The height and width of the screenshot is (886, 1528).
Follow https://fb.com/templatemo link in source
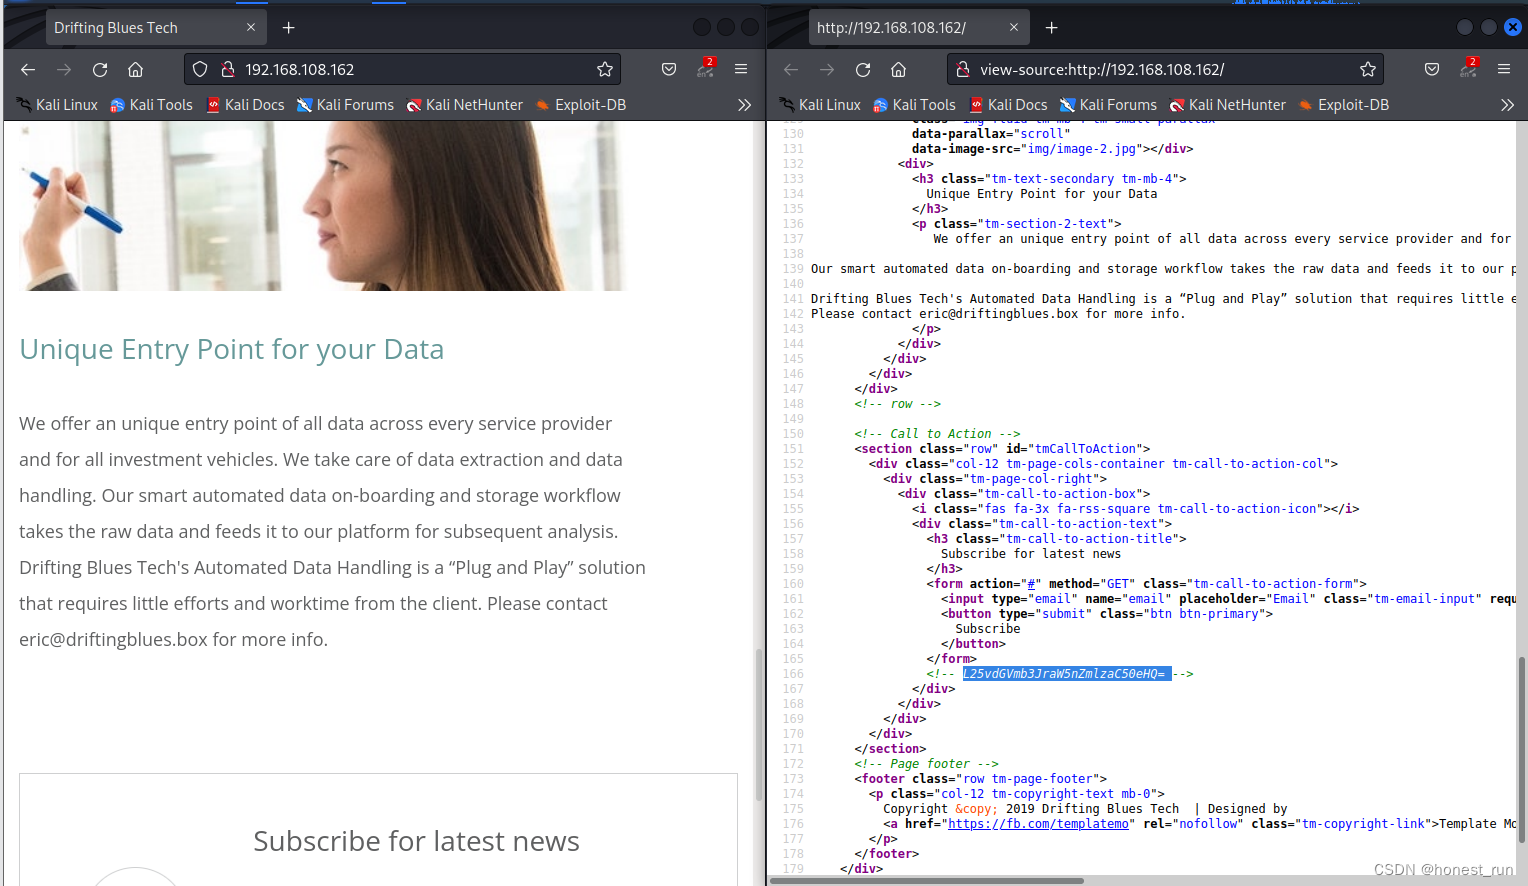point(1038,824)
